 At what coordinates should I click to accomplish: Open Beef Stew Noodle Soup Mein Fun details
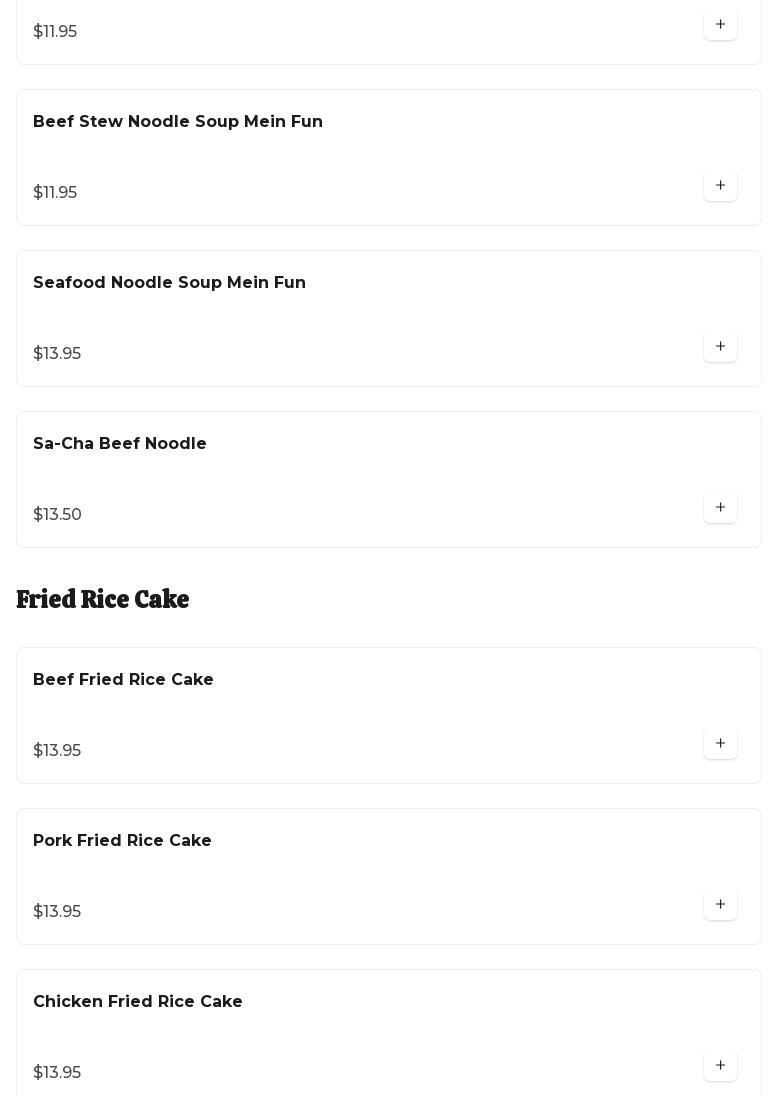tap(178, 122)
